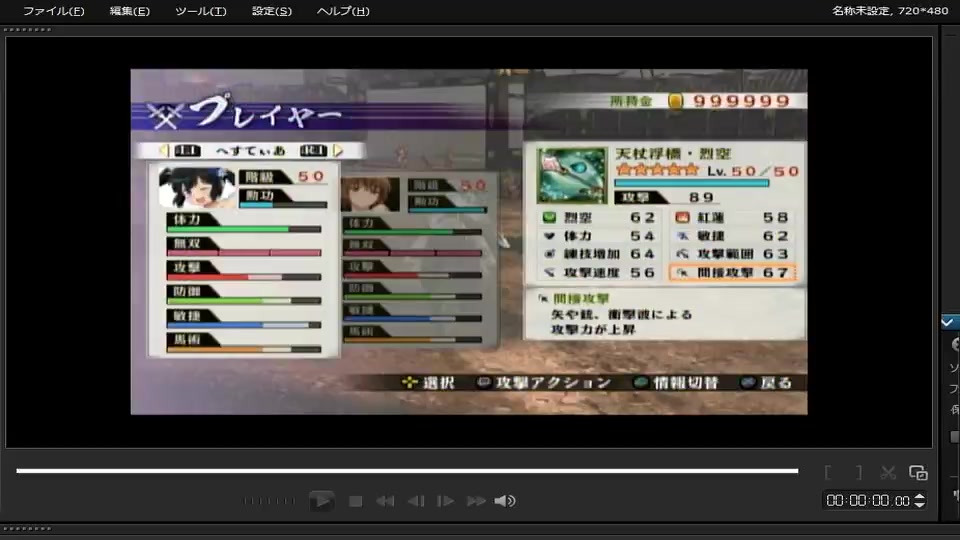Click the プレイヤー title in the preview
This screenshot has height=540, width=960.
click(x=265, y=112)
